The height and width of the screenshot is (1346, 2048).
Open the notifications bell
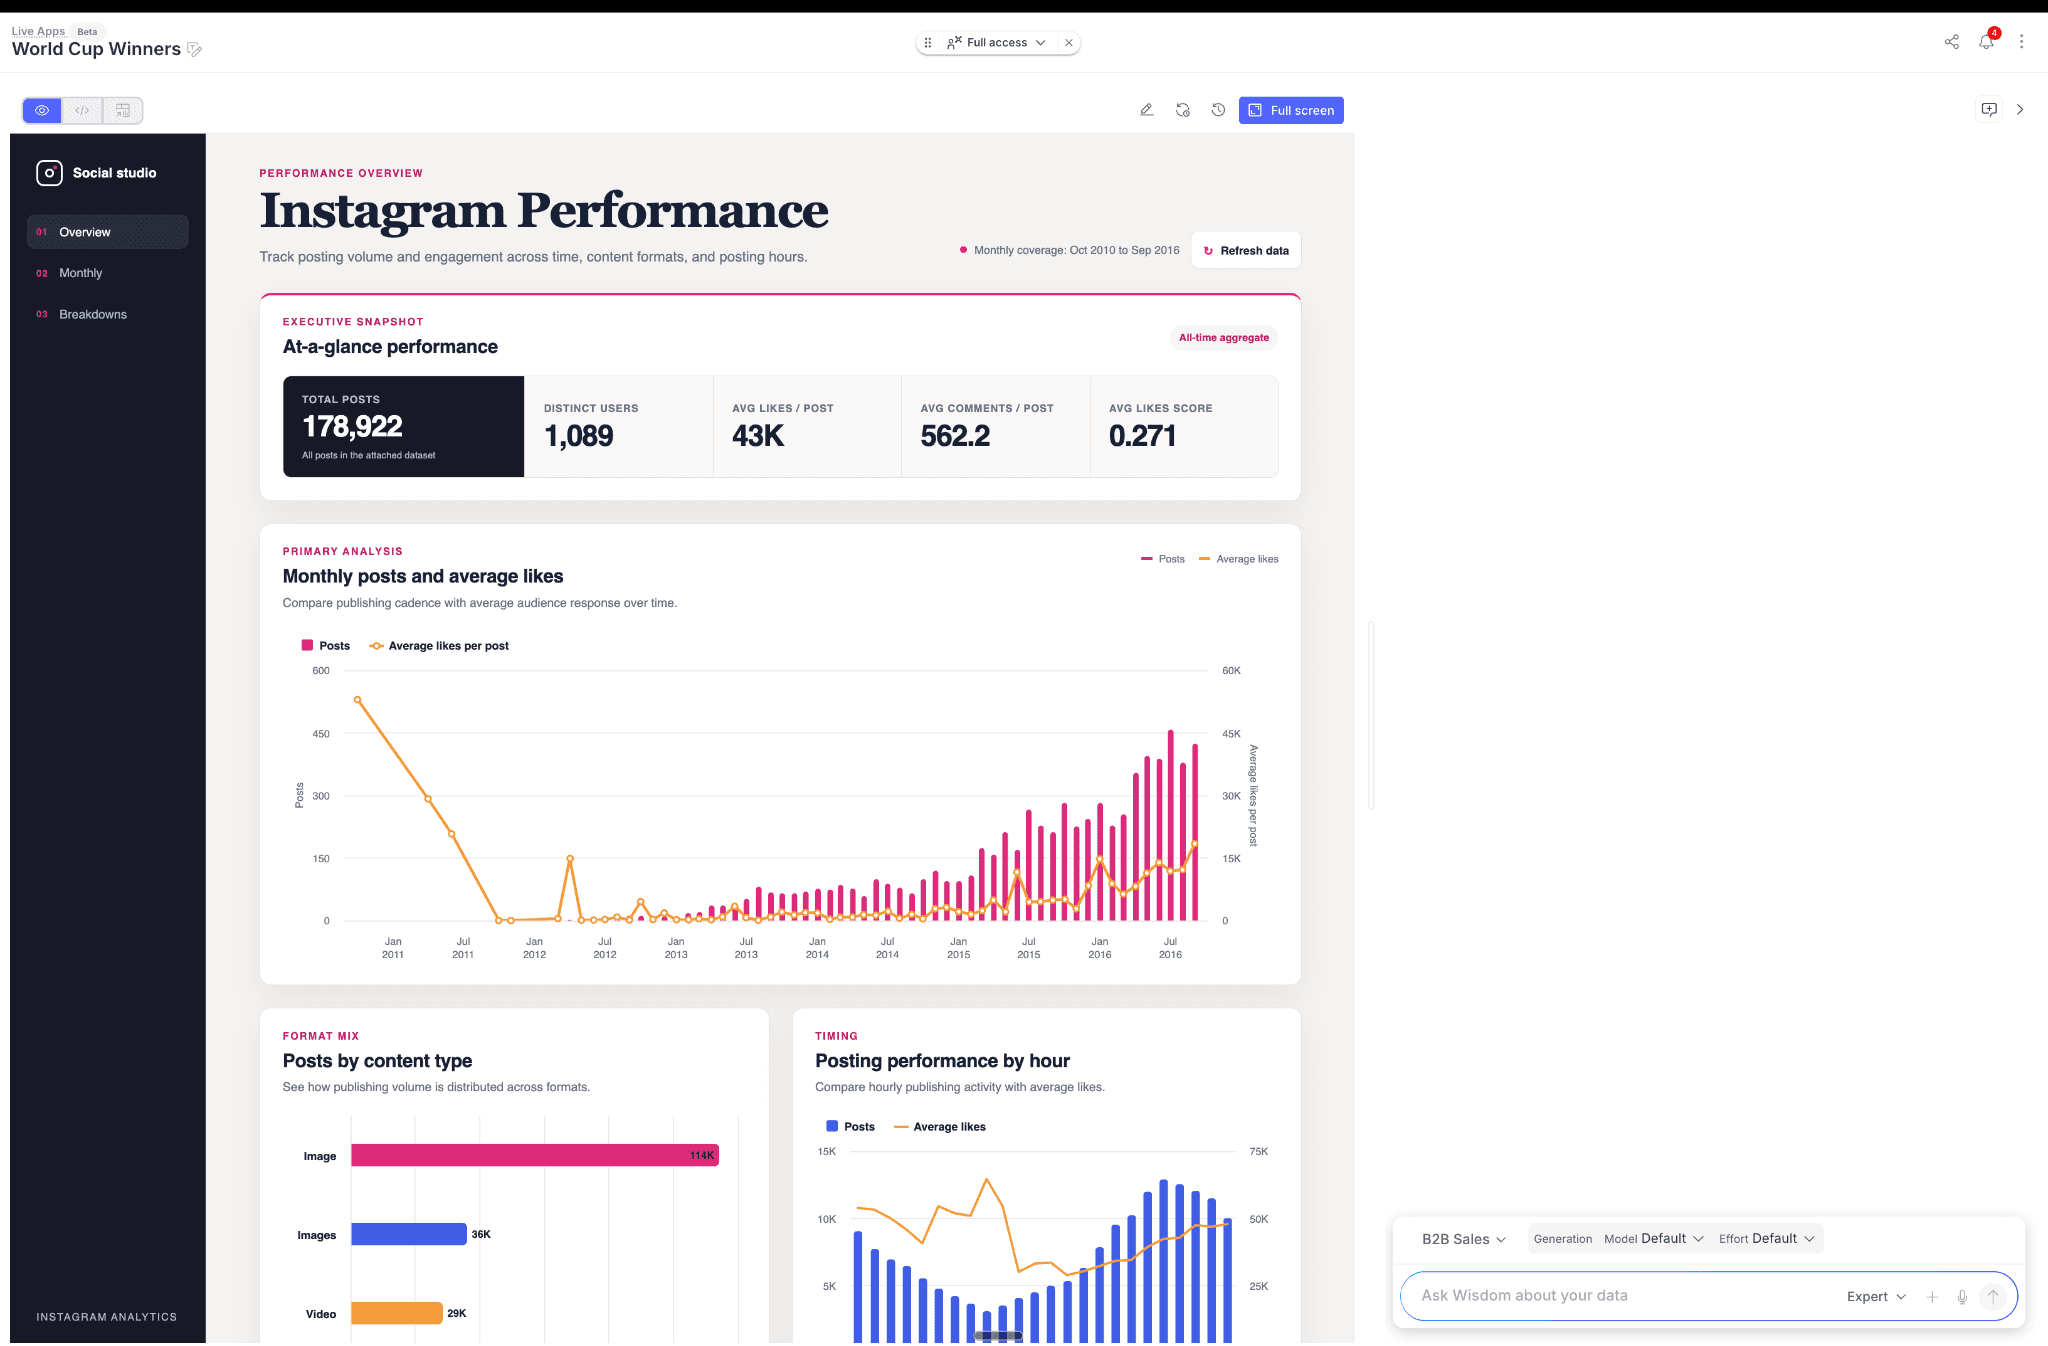coord(1986,42)
